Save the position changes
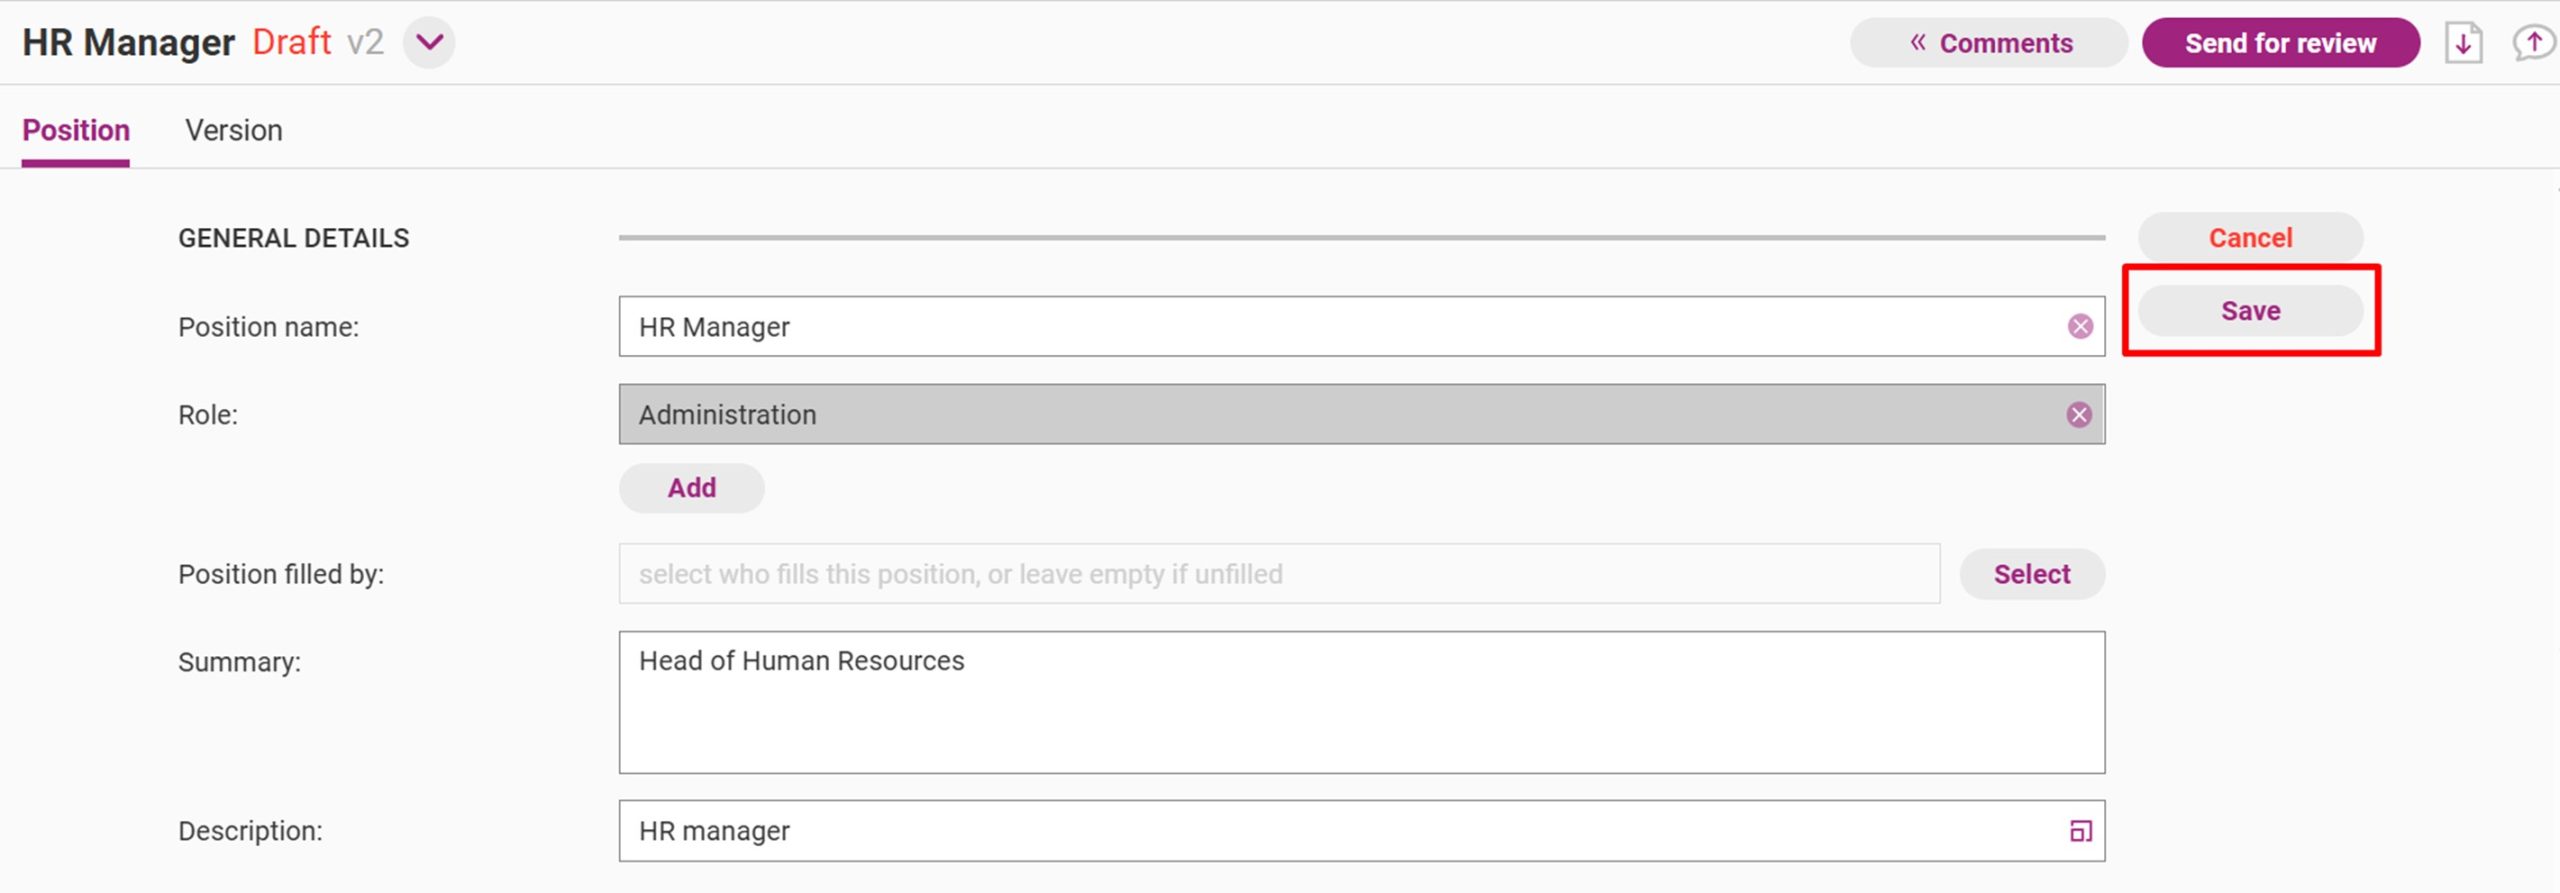Viewport: 2560px width, 893px height. pyautogui.click(x=2250, y=311)
